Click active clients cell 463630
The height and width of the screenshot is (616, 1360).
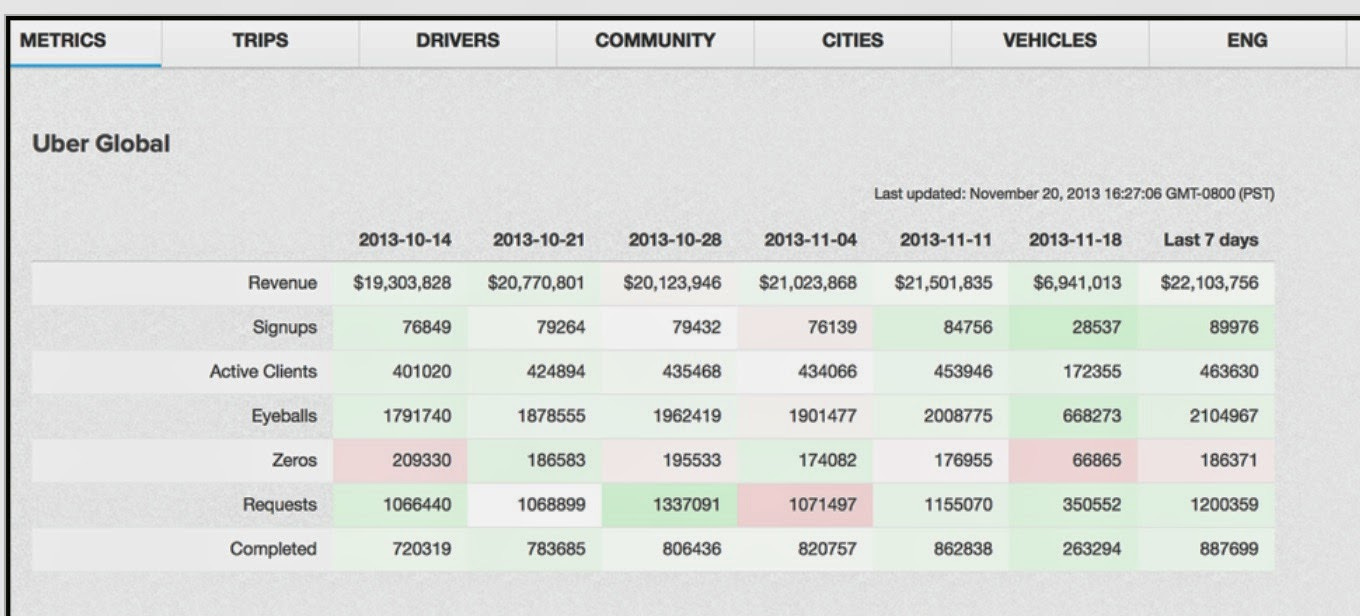click(x=1207, y=372)
